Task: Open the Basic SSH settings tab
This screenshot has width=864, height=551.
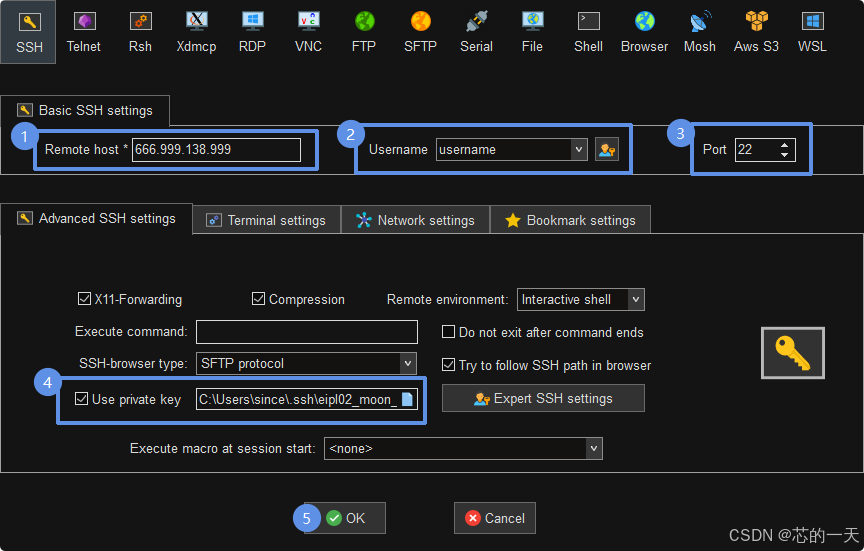Action: [85, 110]
